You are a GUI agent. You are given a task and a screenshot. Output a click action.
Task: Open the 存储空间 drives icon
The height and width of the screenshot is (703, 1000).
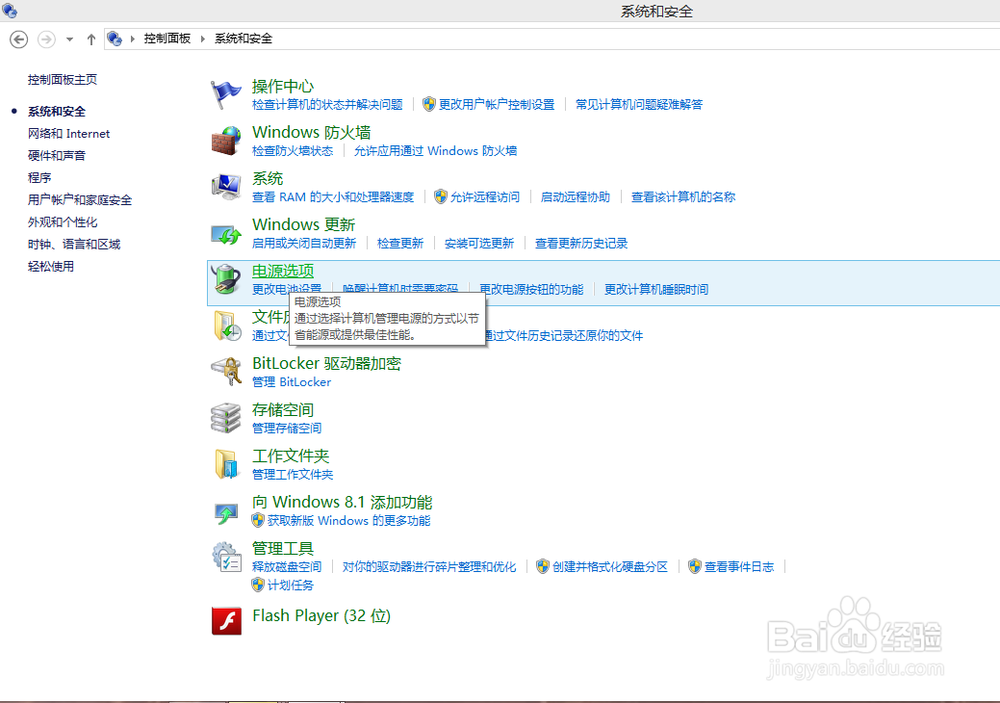tap(226, 418)
